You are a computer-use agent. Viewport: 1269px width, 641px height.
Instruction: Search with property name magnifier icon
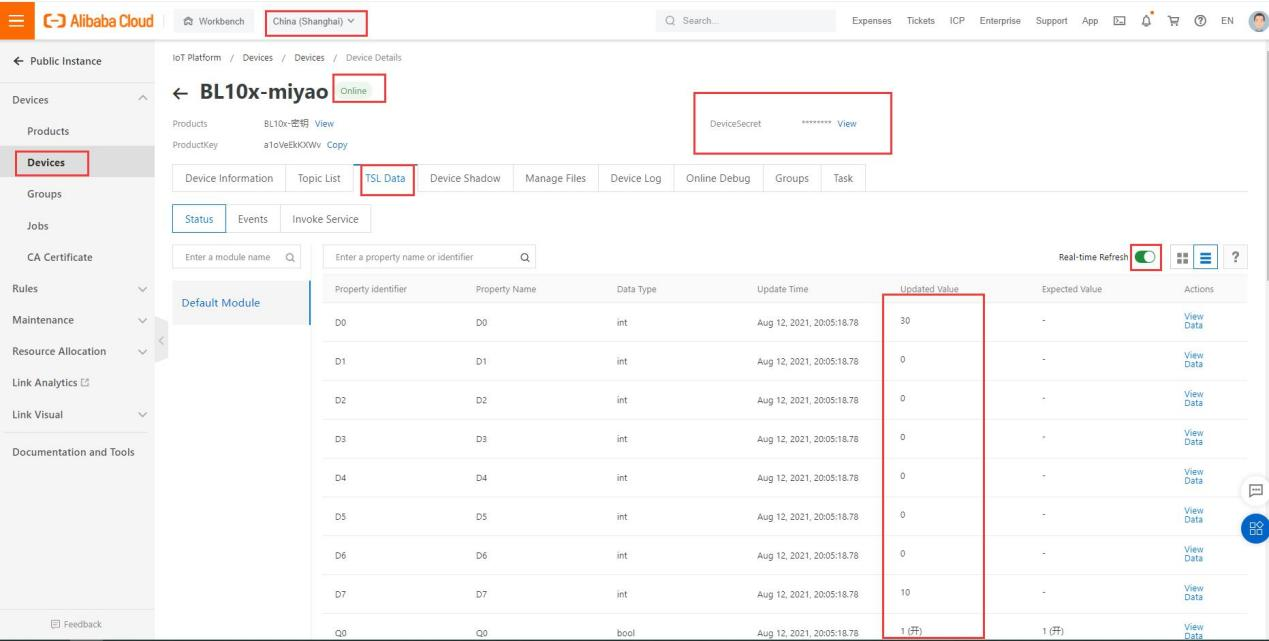point(524,257)
